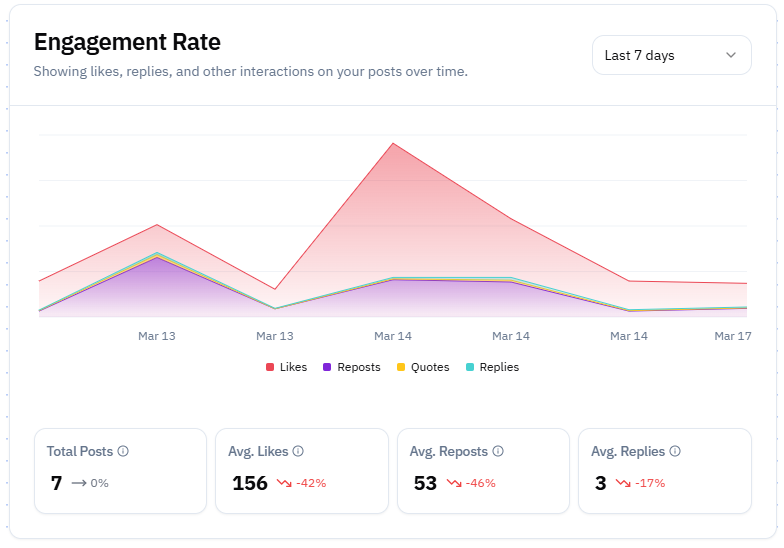Screen dimensions: 784x548
Task: Toggle the Likes series in the legend
Action: tap(286, 367)
